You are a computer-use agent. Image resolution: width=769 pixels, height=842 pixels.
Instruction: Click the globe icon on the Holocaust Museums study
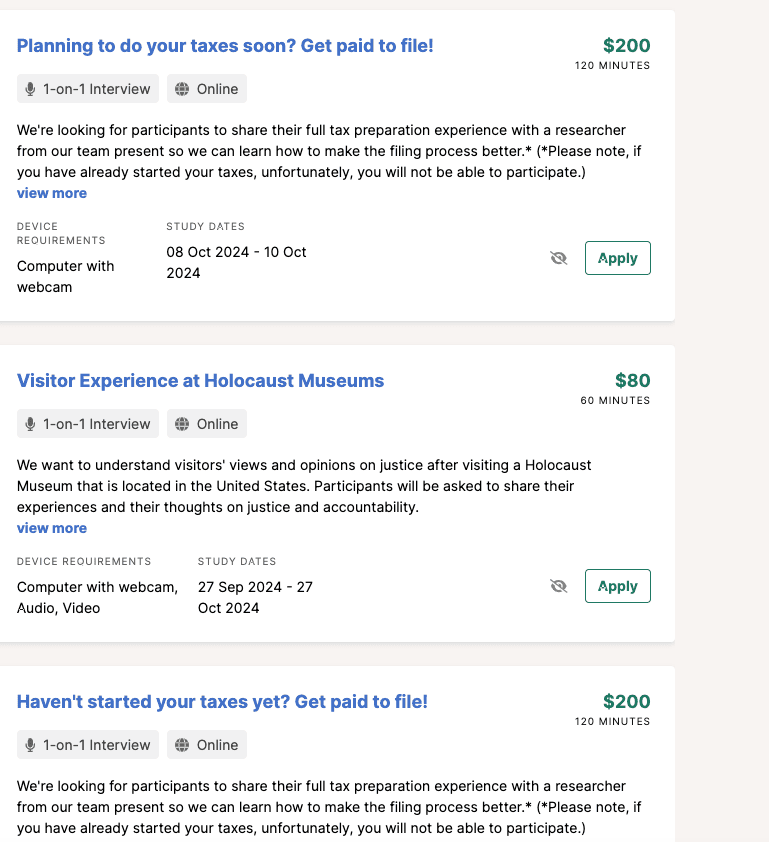[183, 423]
